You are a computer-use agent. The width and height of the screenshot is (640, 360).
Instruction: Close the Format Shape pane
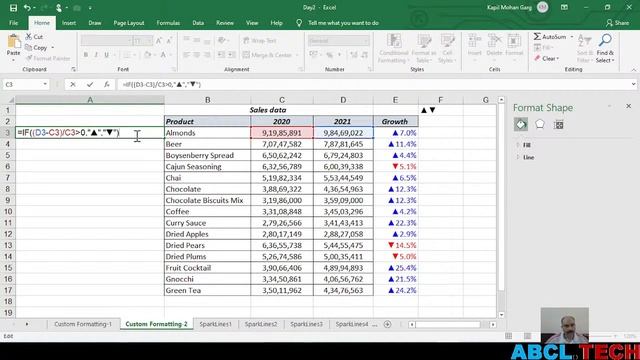[629, 106]
